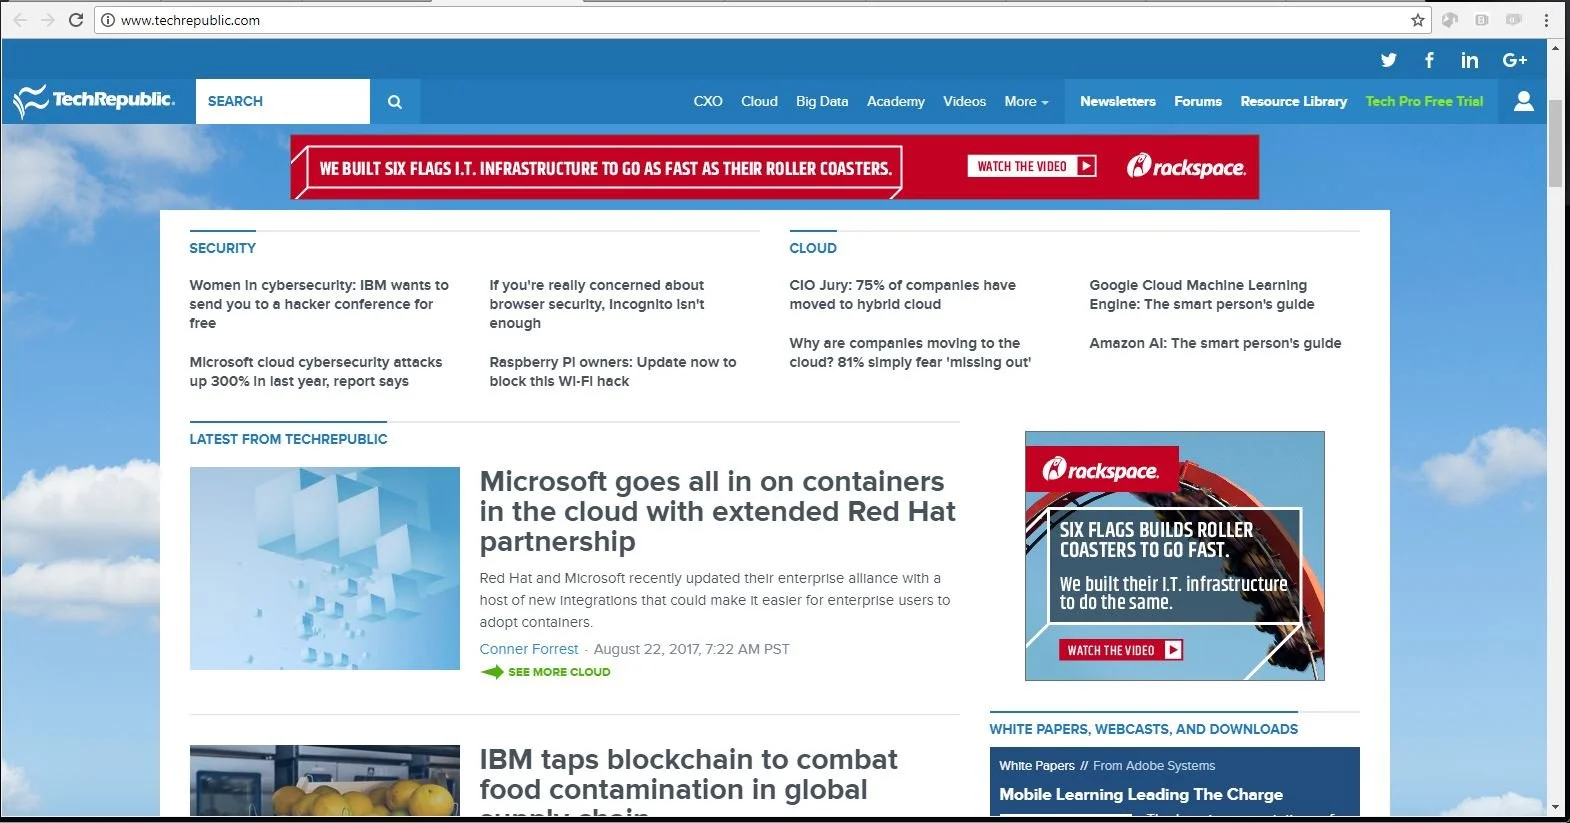Read 'Microsoft cloud cybersecurity attacks up 300%' article
The image size is (1570, 823).
pos(315,371)
